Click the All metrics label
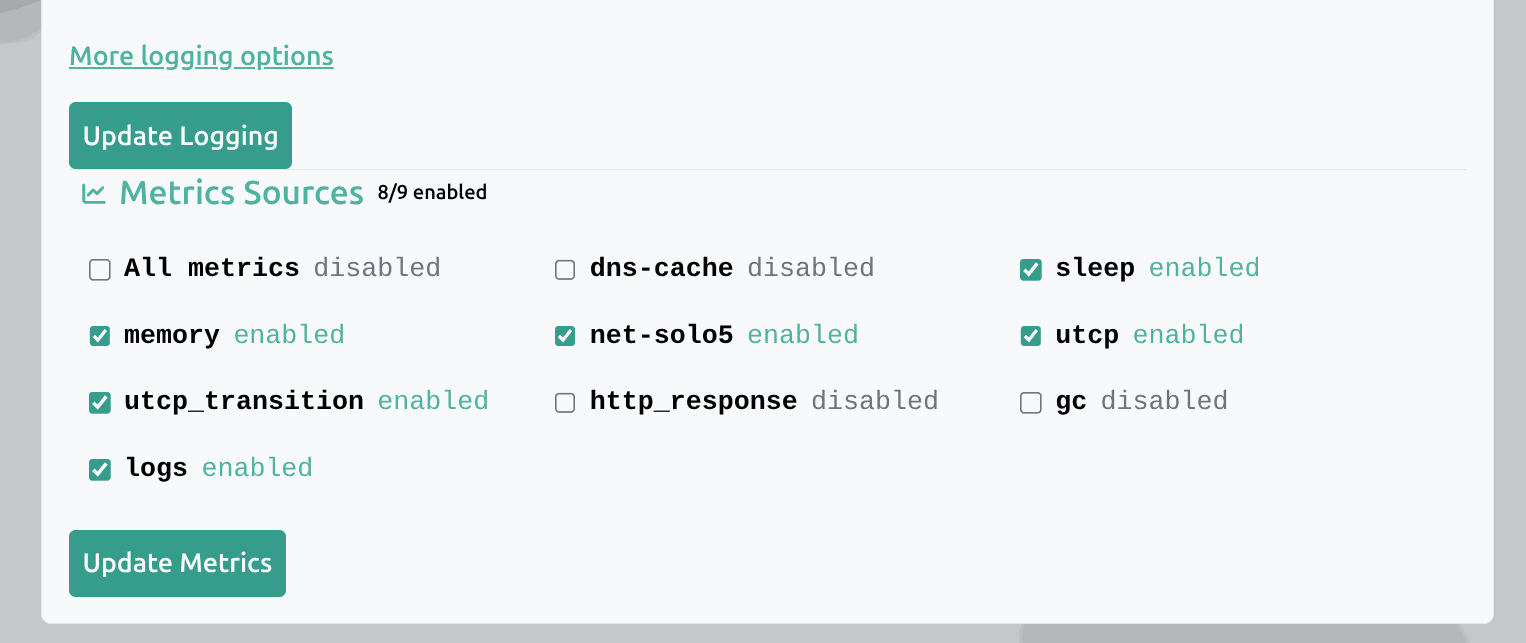The image size is (1526, 643). [212, 268]
